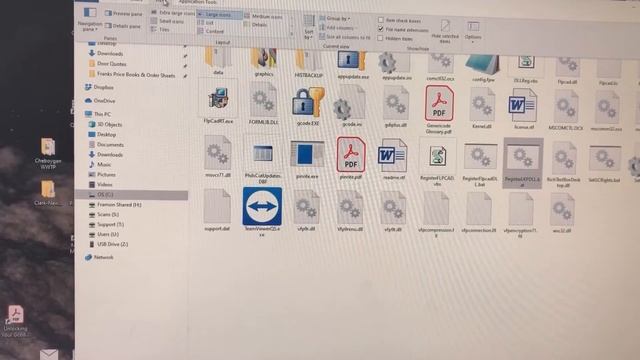
Task: Choose Details layout
Action: (256, 24)
